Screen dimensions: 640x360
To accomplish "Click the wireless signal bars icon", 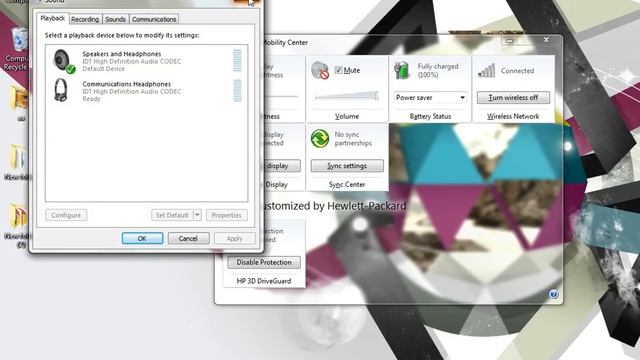I will (x=487, y=71).
